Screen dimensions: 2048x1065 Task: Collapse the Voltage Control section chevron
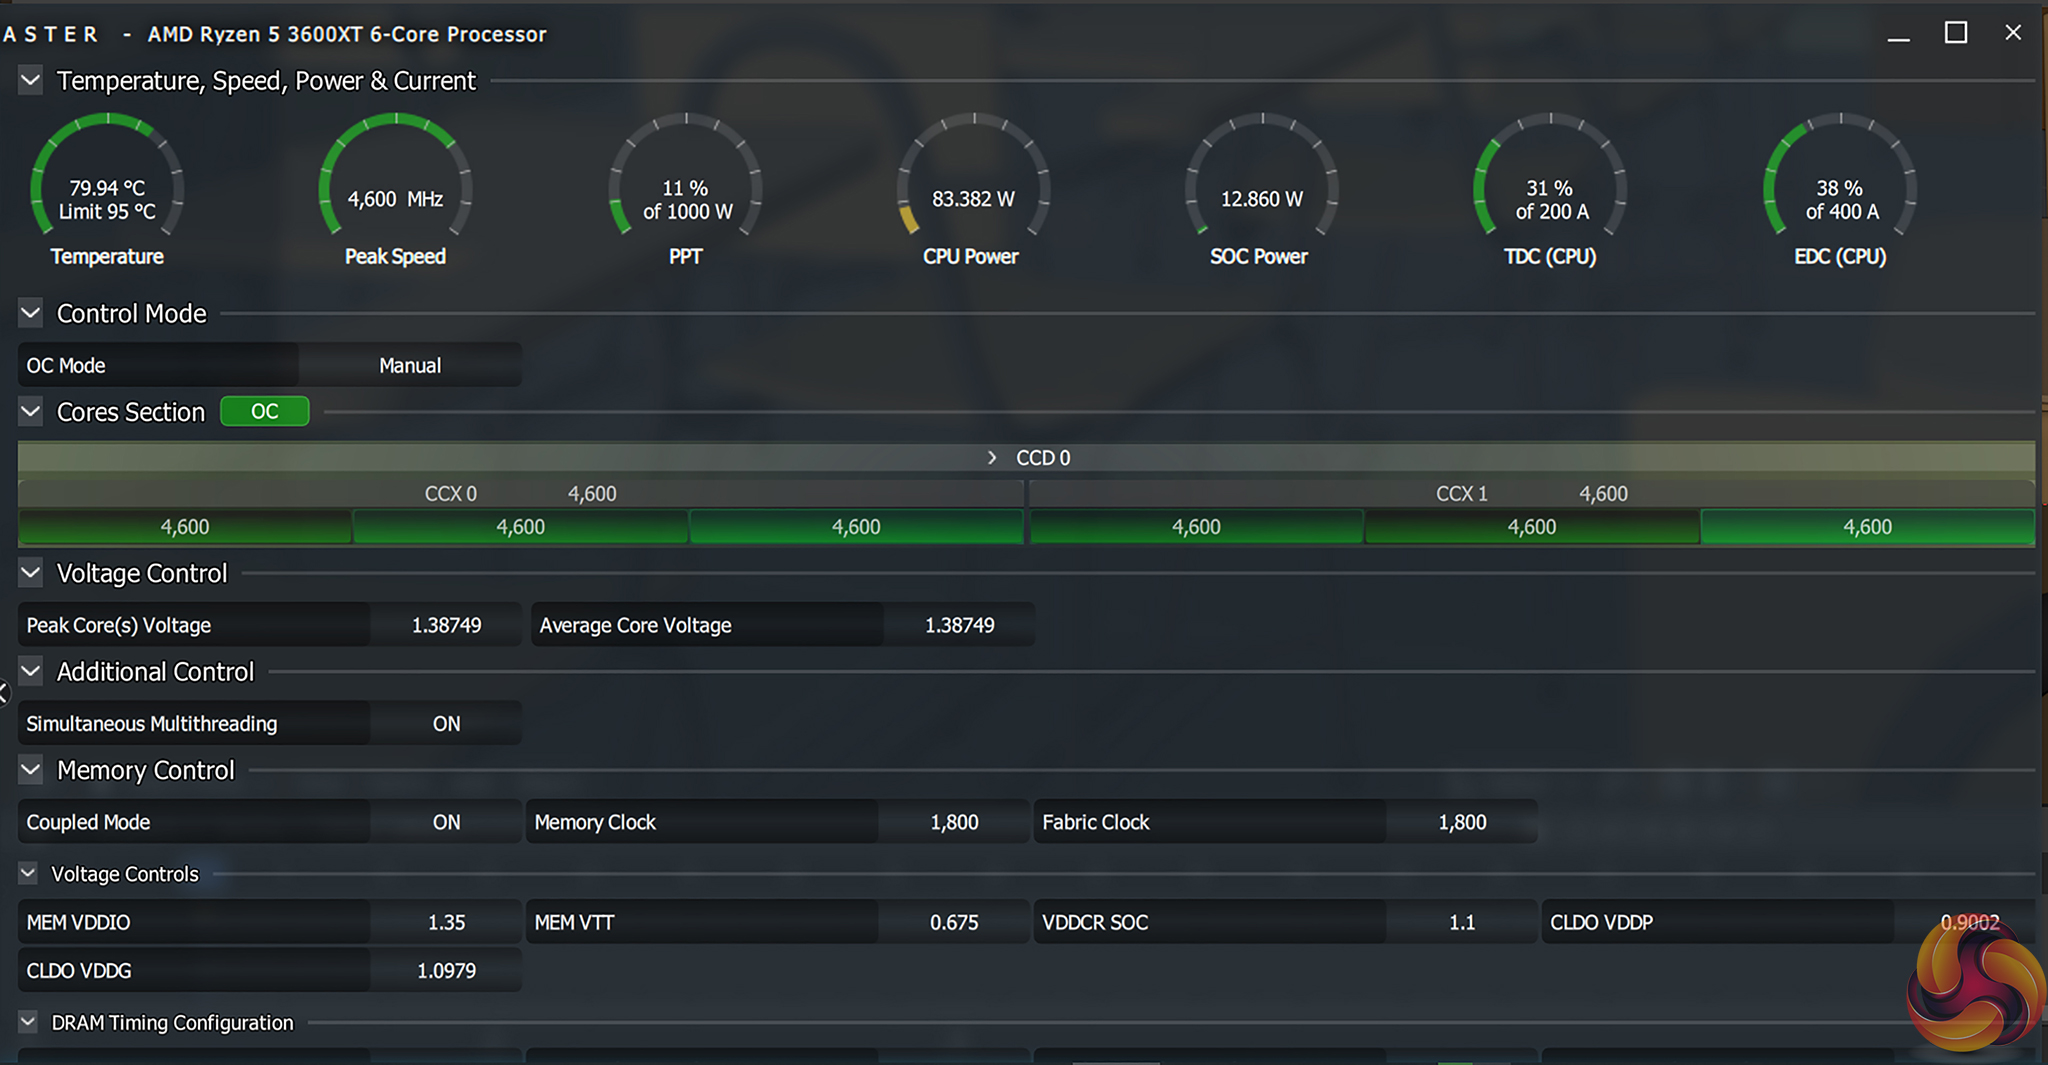[x=31, y=573]
